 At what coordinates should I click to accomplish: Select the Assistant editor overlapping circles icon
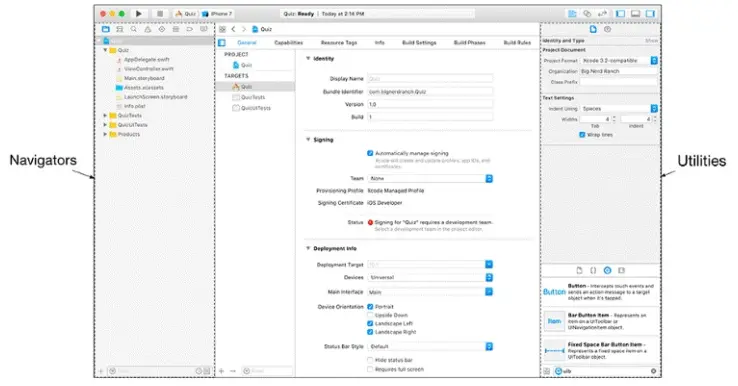(x=587, y=14)
